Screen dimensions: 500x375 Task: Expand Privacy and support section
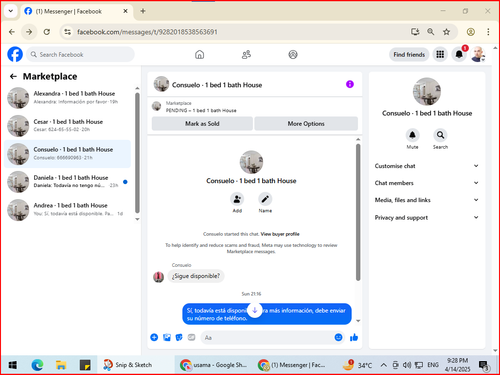click(x=427, y=217)
